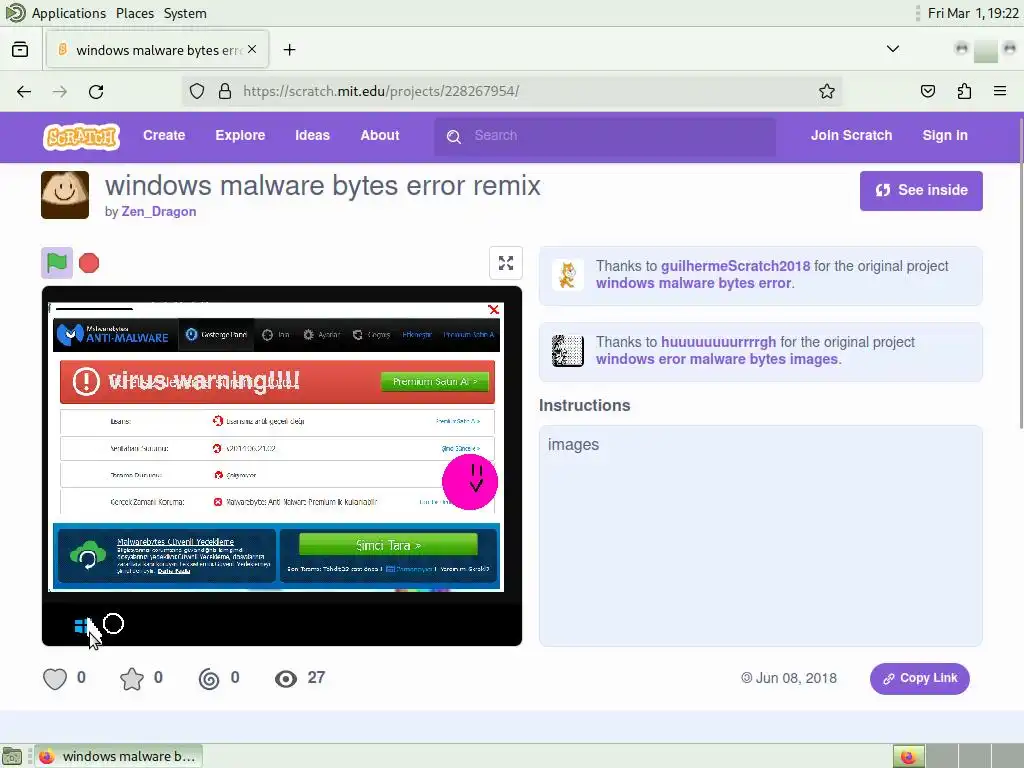Open windows eror malware bytes images project

click(717, 359)
